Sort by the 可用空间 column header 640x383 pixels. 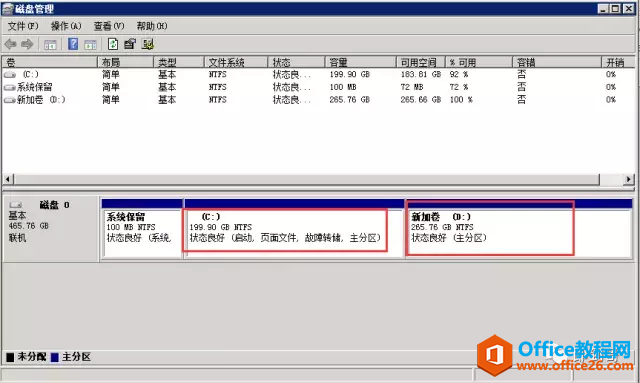[421, 62]
